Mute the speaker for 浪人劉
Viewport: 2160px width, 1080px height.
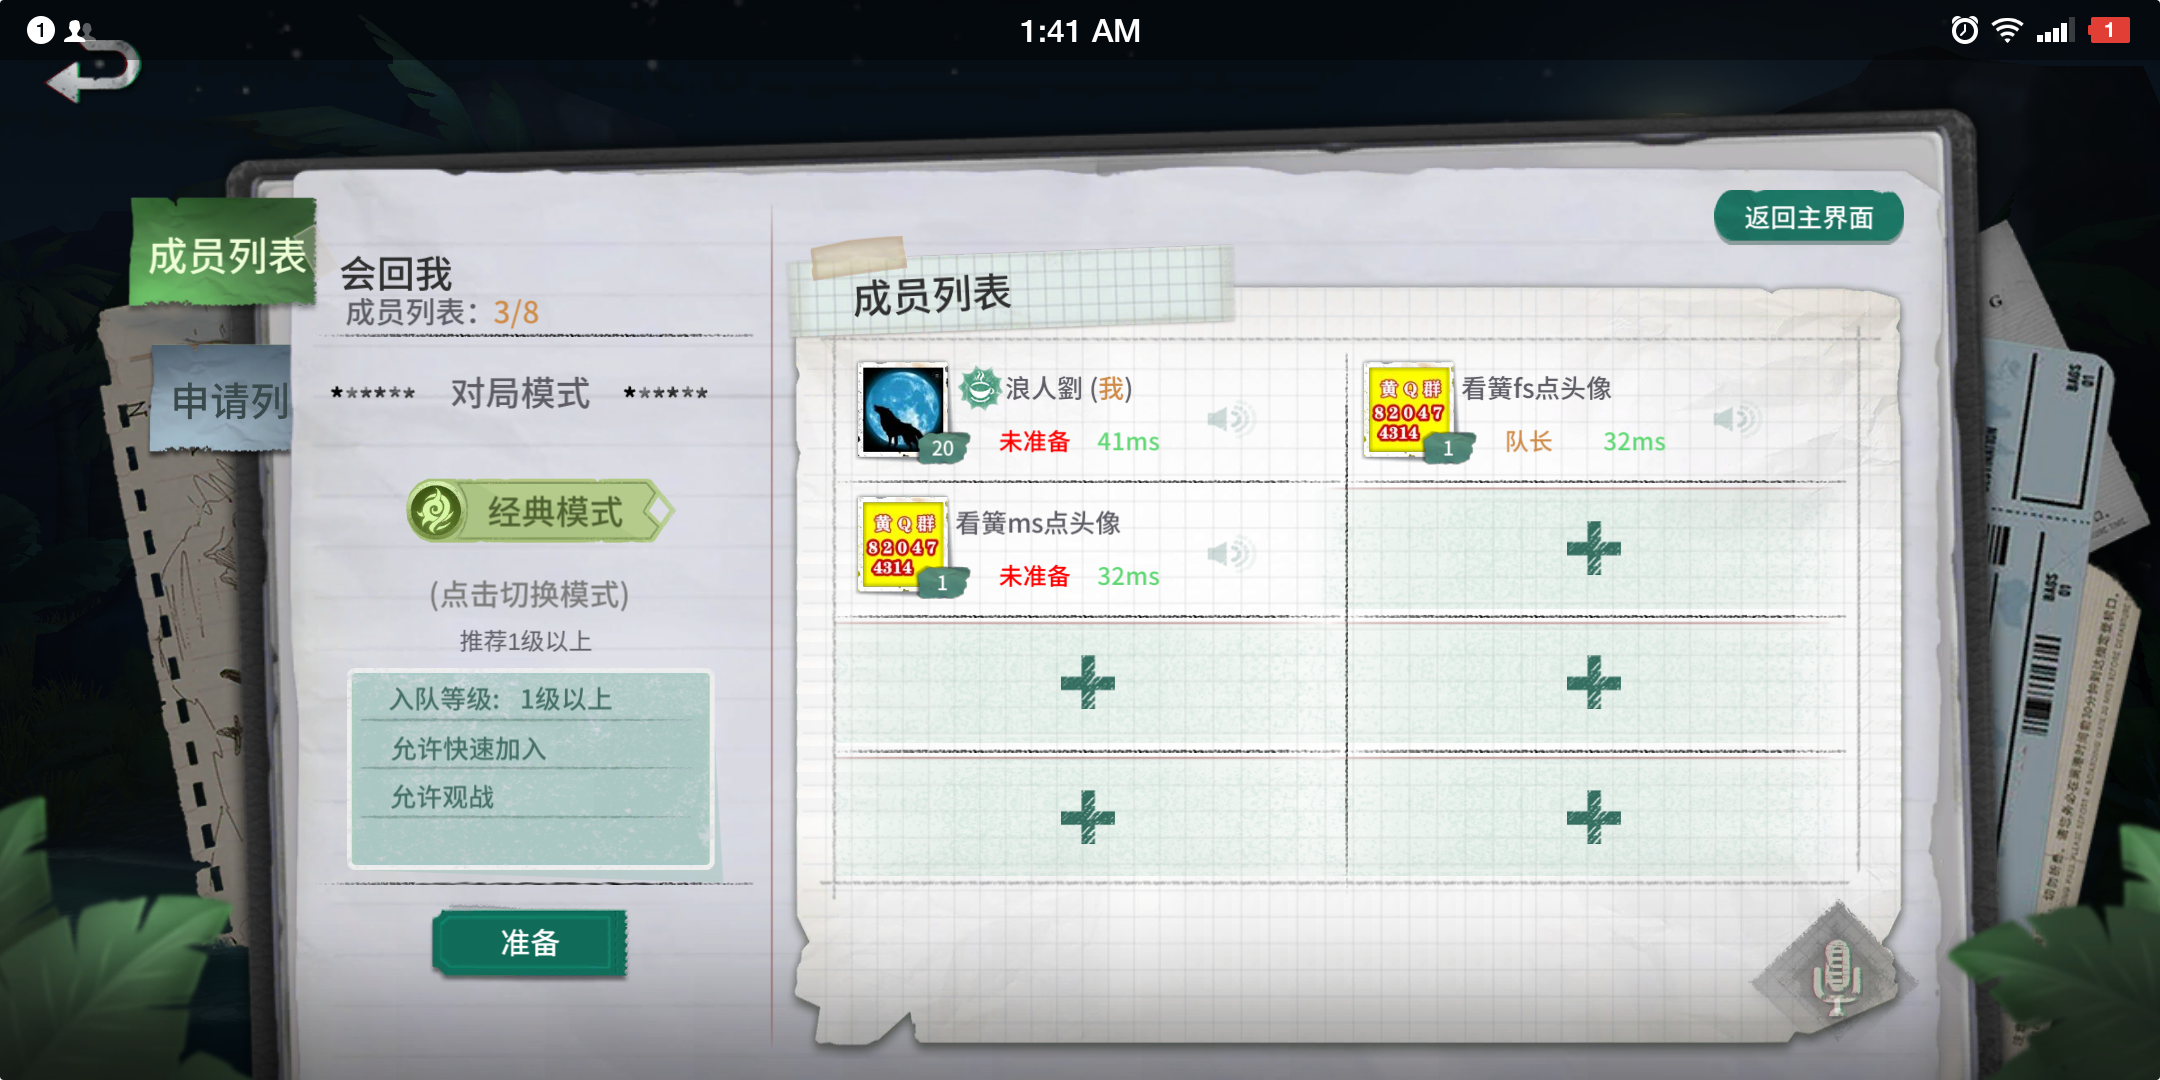click(1231, 418)
